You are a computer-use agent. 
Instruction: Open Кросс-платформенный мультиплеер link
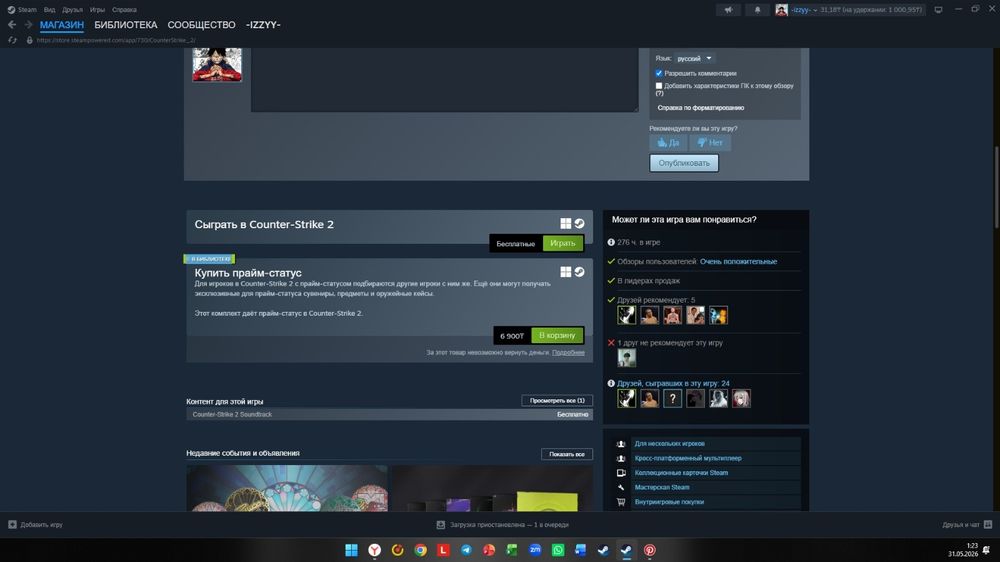[688, 458]
